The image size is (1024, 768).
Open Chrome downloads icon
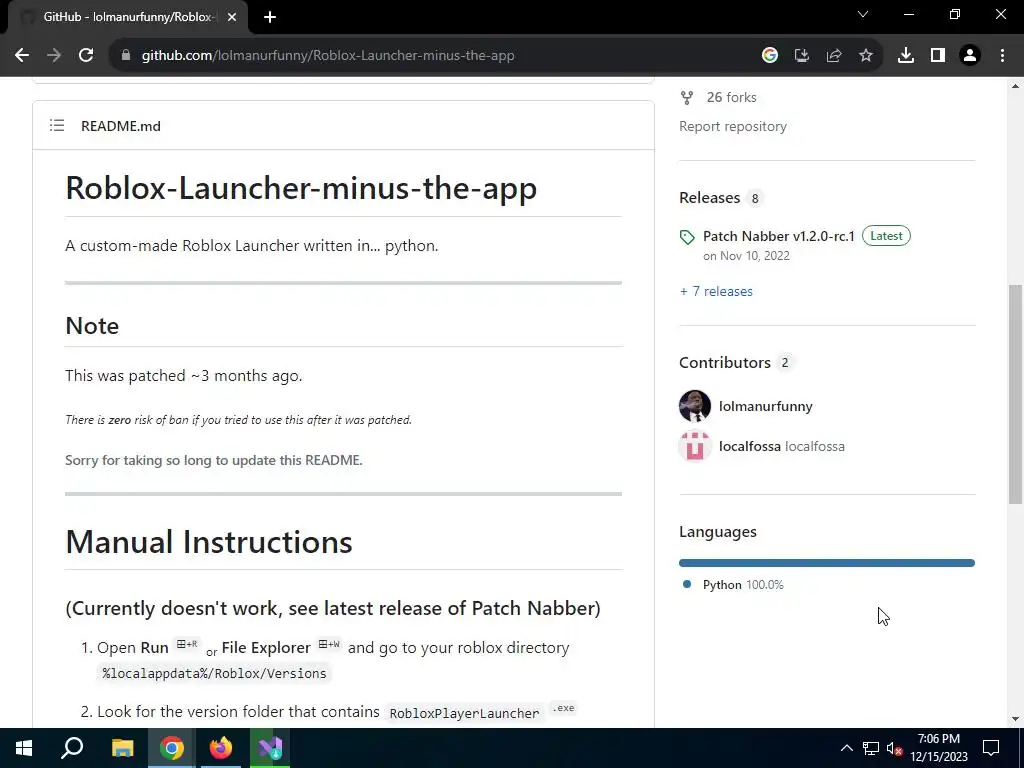(x=906, y=56)
